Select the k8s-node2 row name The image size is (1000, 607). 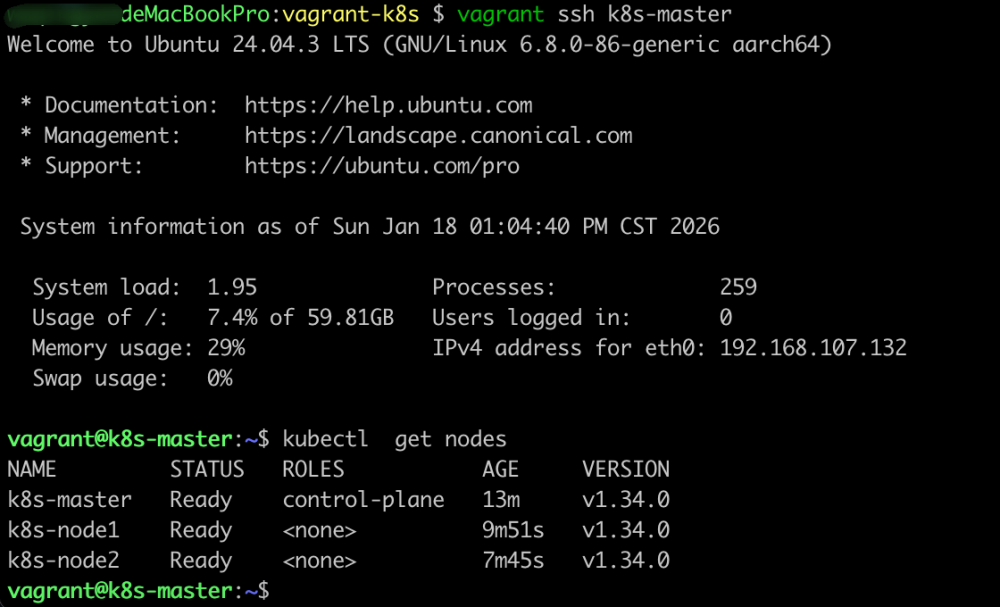click(63, 561)
